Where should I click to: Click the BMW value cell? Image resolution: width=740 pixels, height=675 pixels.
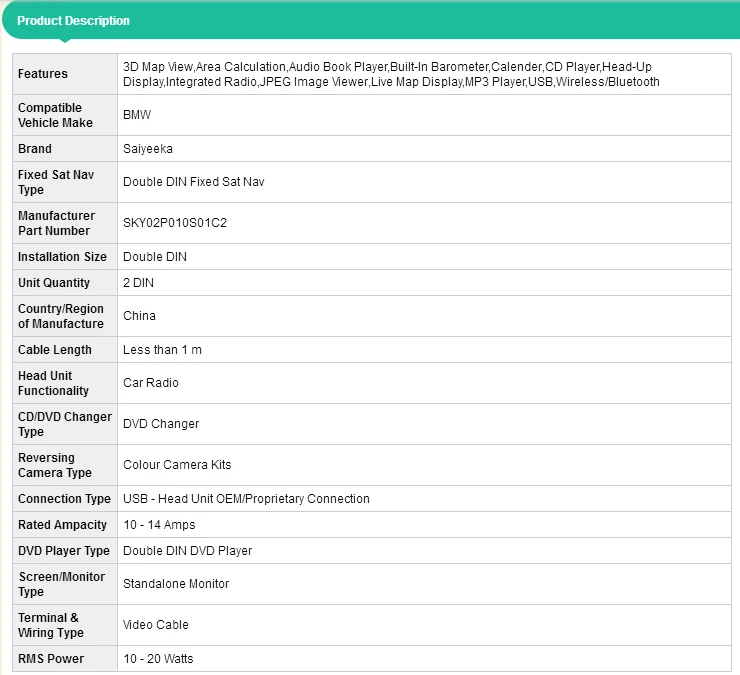coord(424,115)
